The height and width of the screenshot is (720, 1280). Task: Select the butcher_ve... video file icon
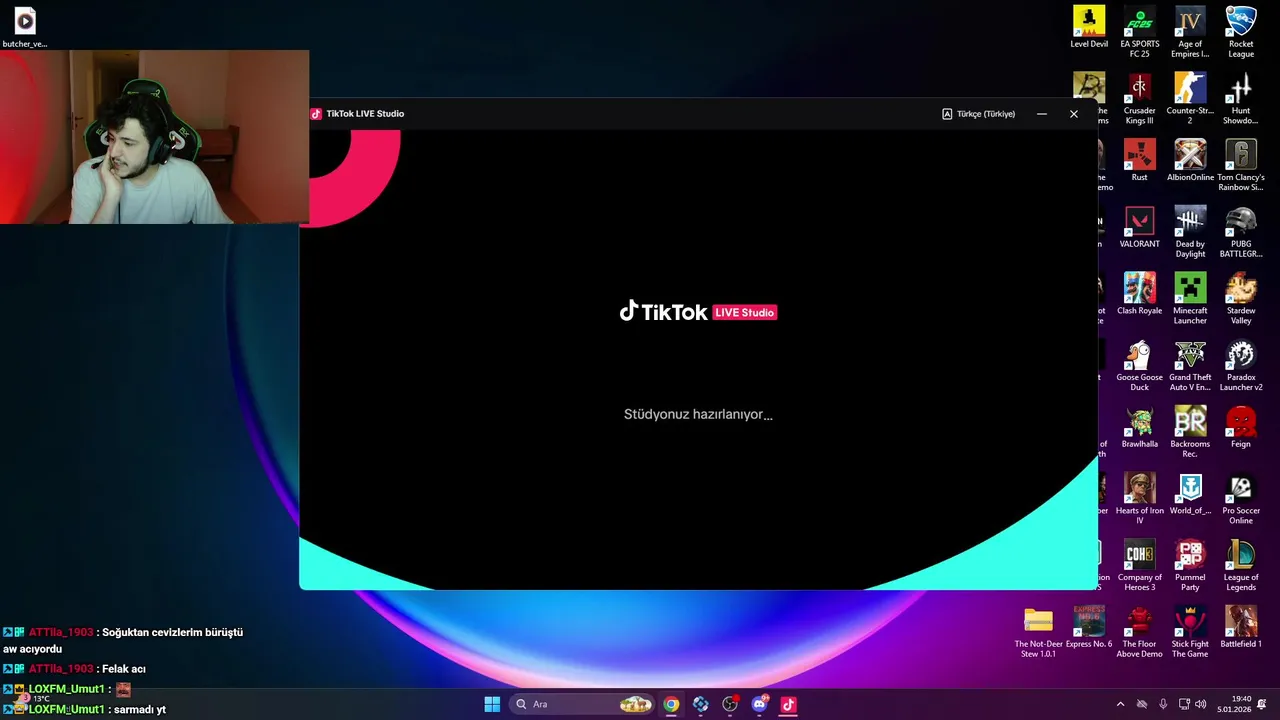click(x=25, y=27)
